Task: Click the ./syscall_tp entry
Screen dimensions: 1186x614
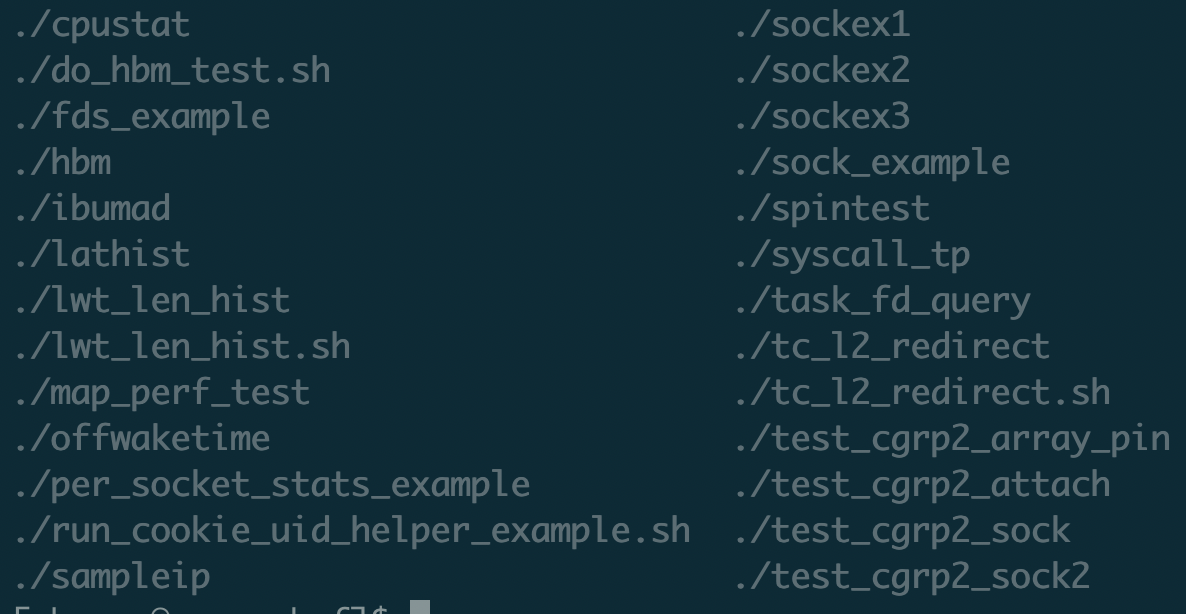Action: coord(852,254)
